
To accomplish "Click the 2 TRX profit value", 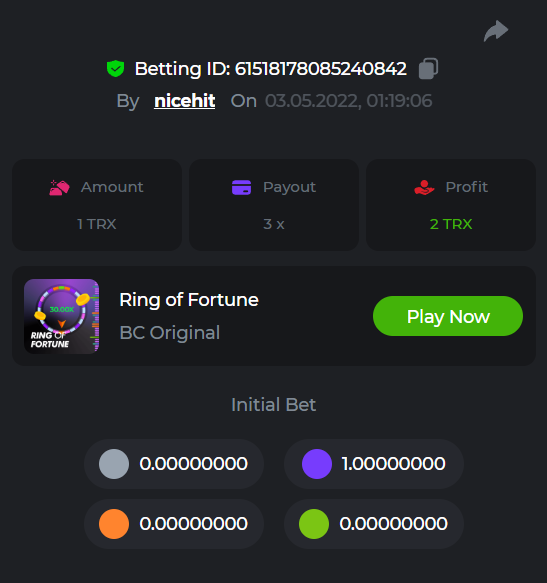I will tap(451, 224).
